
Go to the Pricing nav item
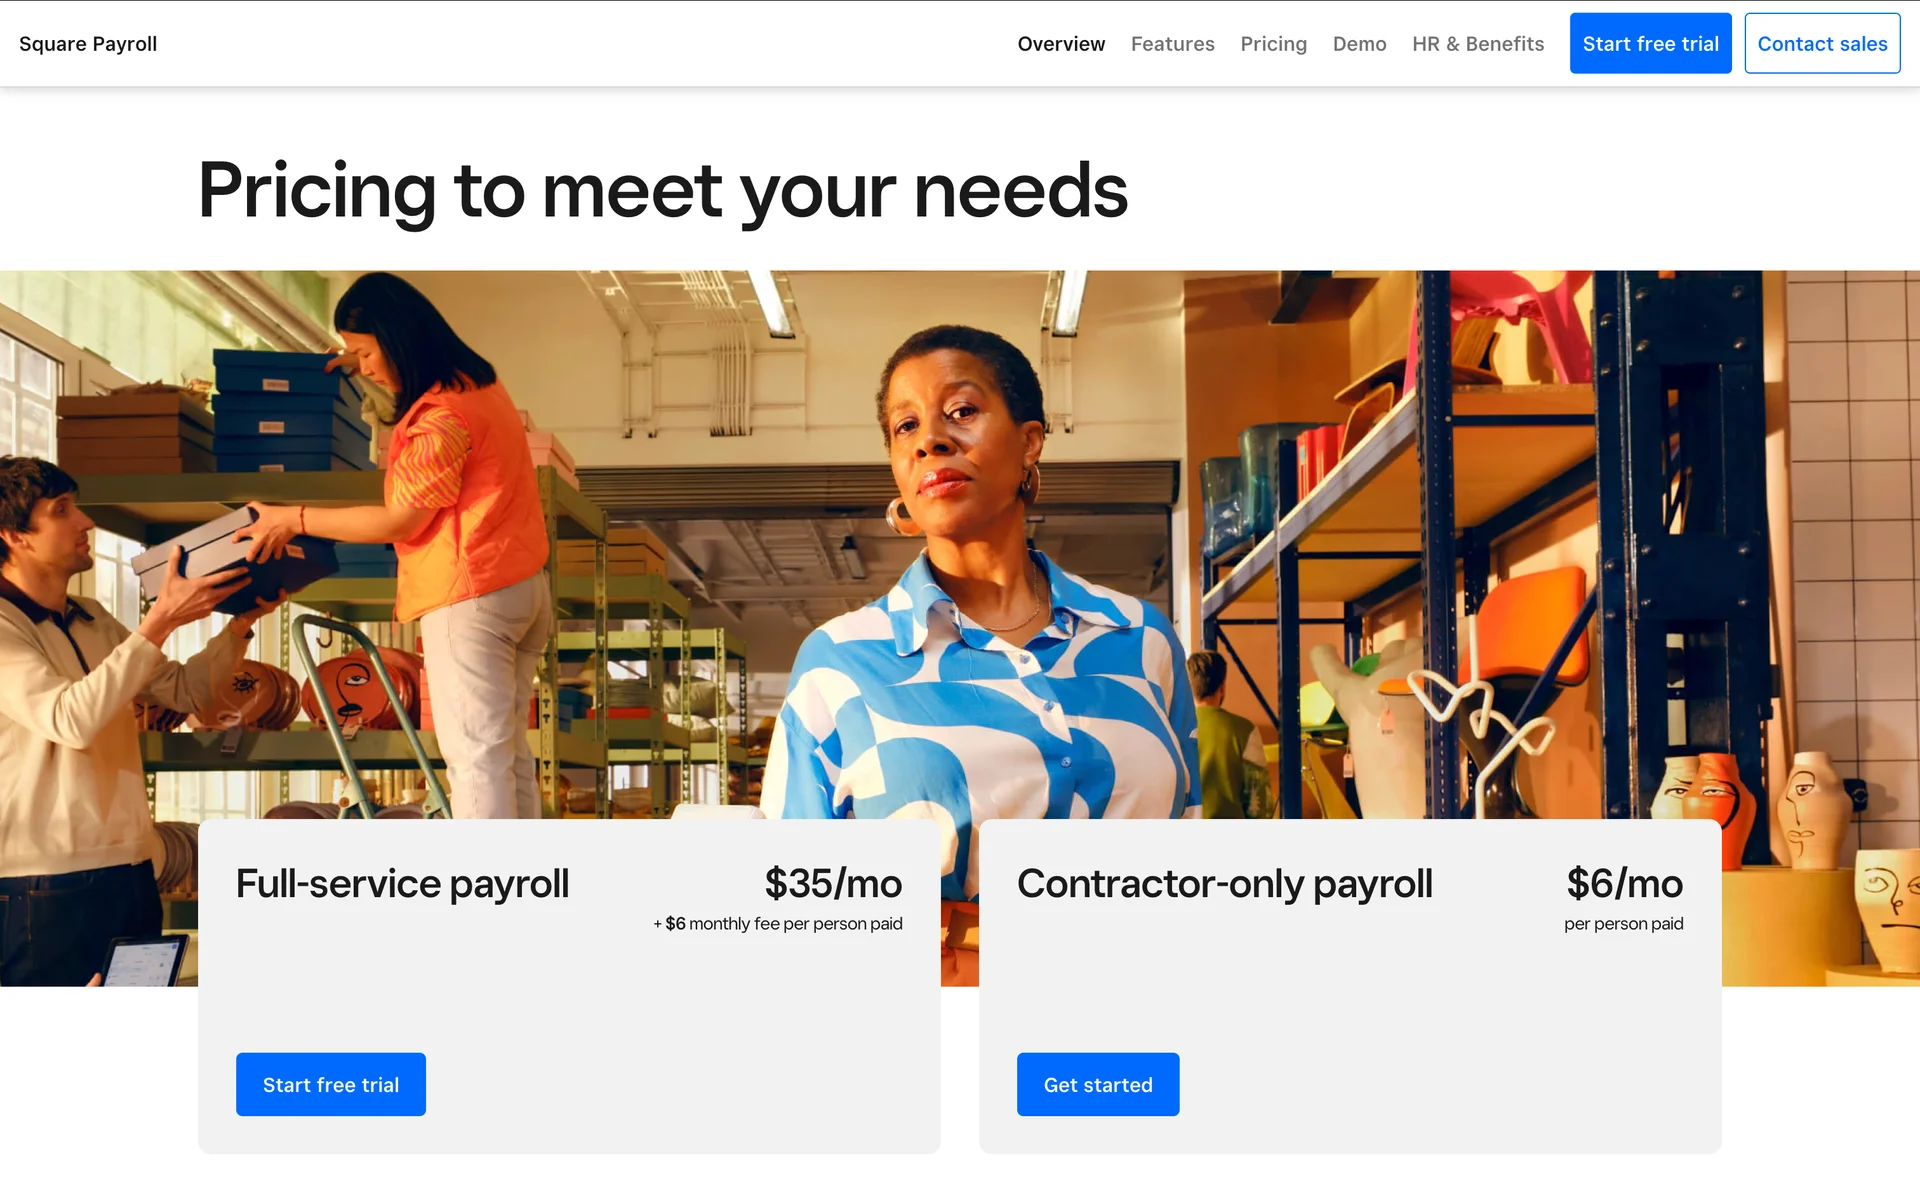[x=1273, y=44]
